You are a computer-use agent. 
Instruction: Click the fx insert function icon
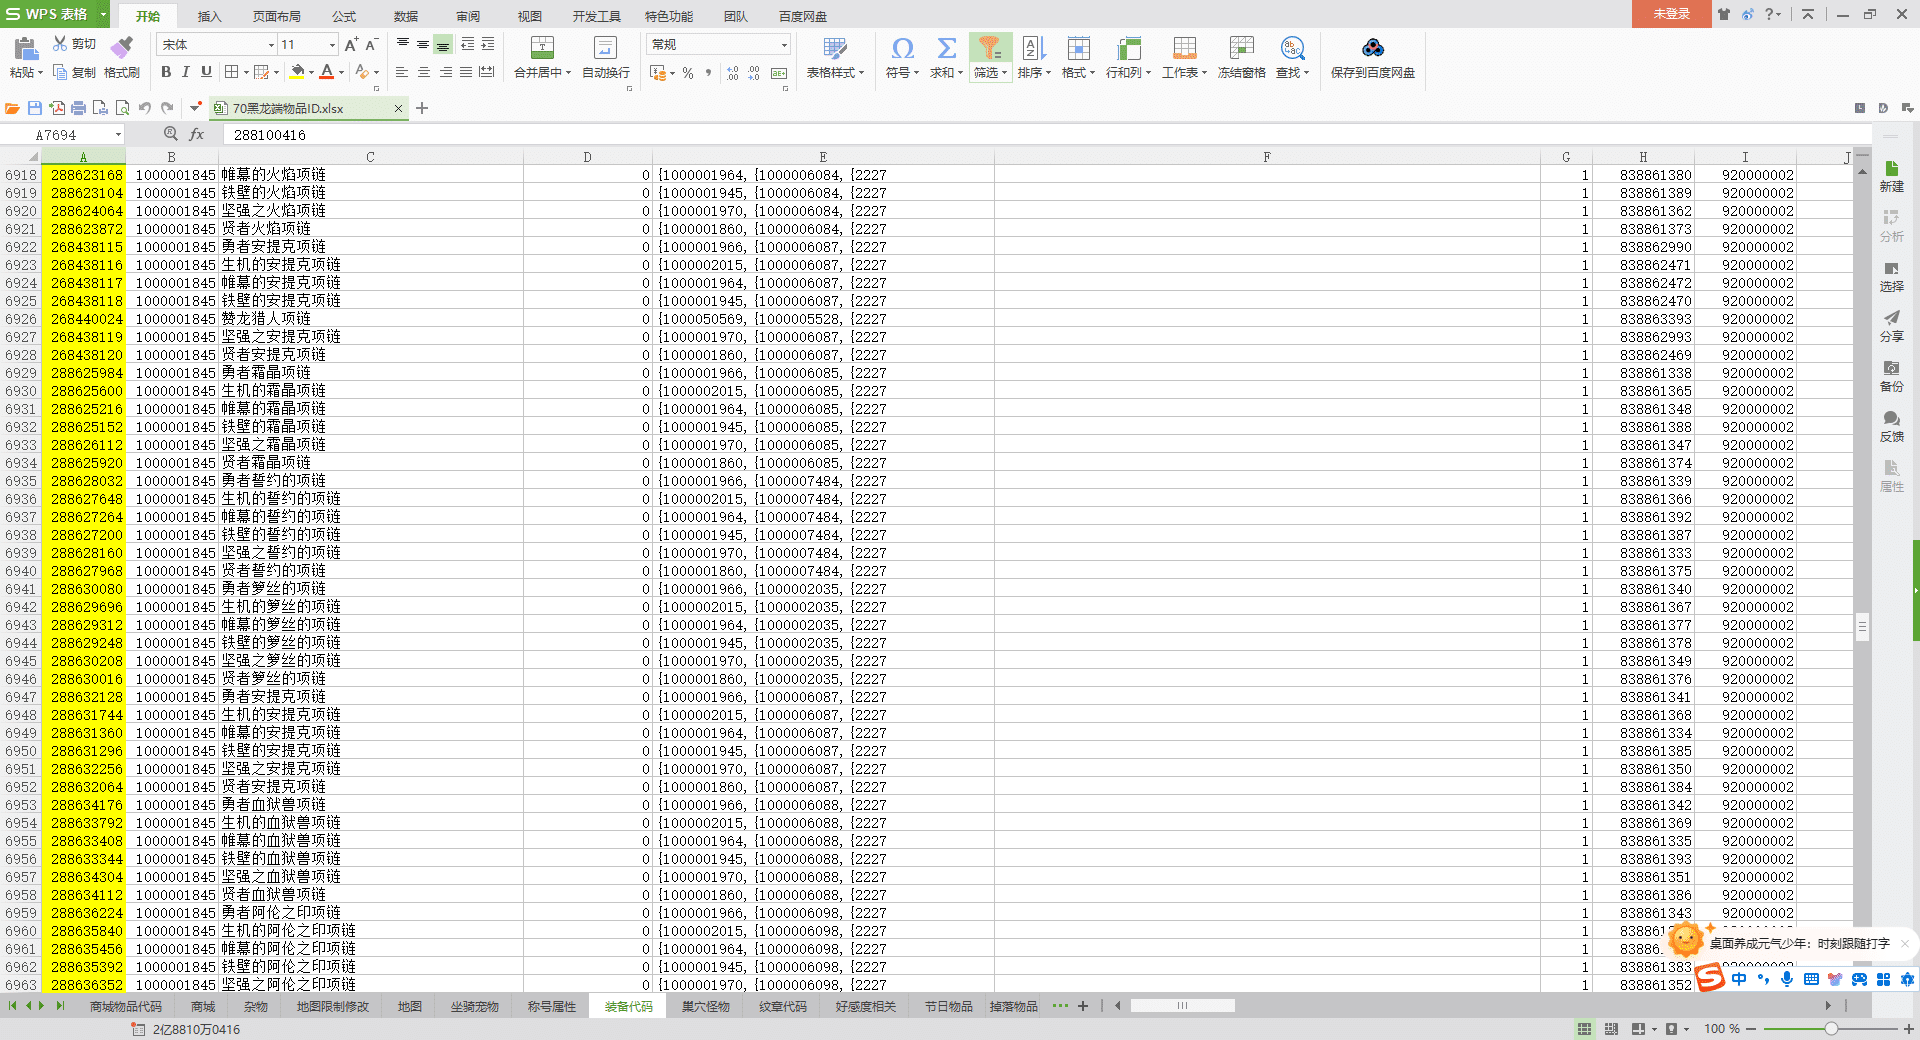[197, 134]
